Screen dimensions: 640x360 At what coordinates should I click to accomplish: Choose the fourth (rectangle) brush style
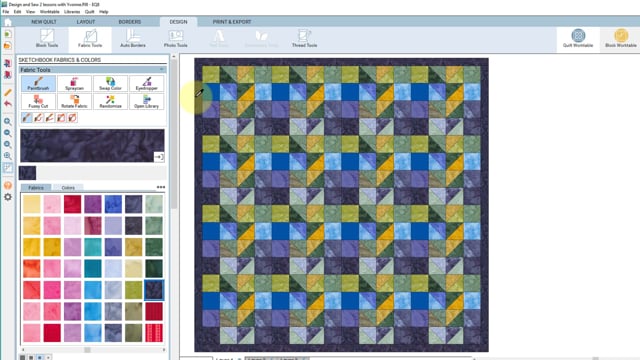[61, 118]
